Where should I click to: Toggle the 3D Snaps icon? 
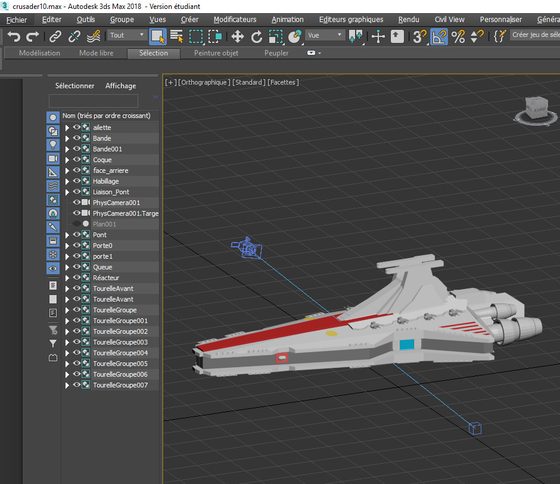click(420, 36)
